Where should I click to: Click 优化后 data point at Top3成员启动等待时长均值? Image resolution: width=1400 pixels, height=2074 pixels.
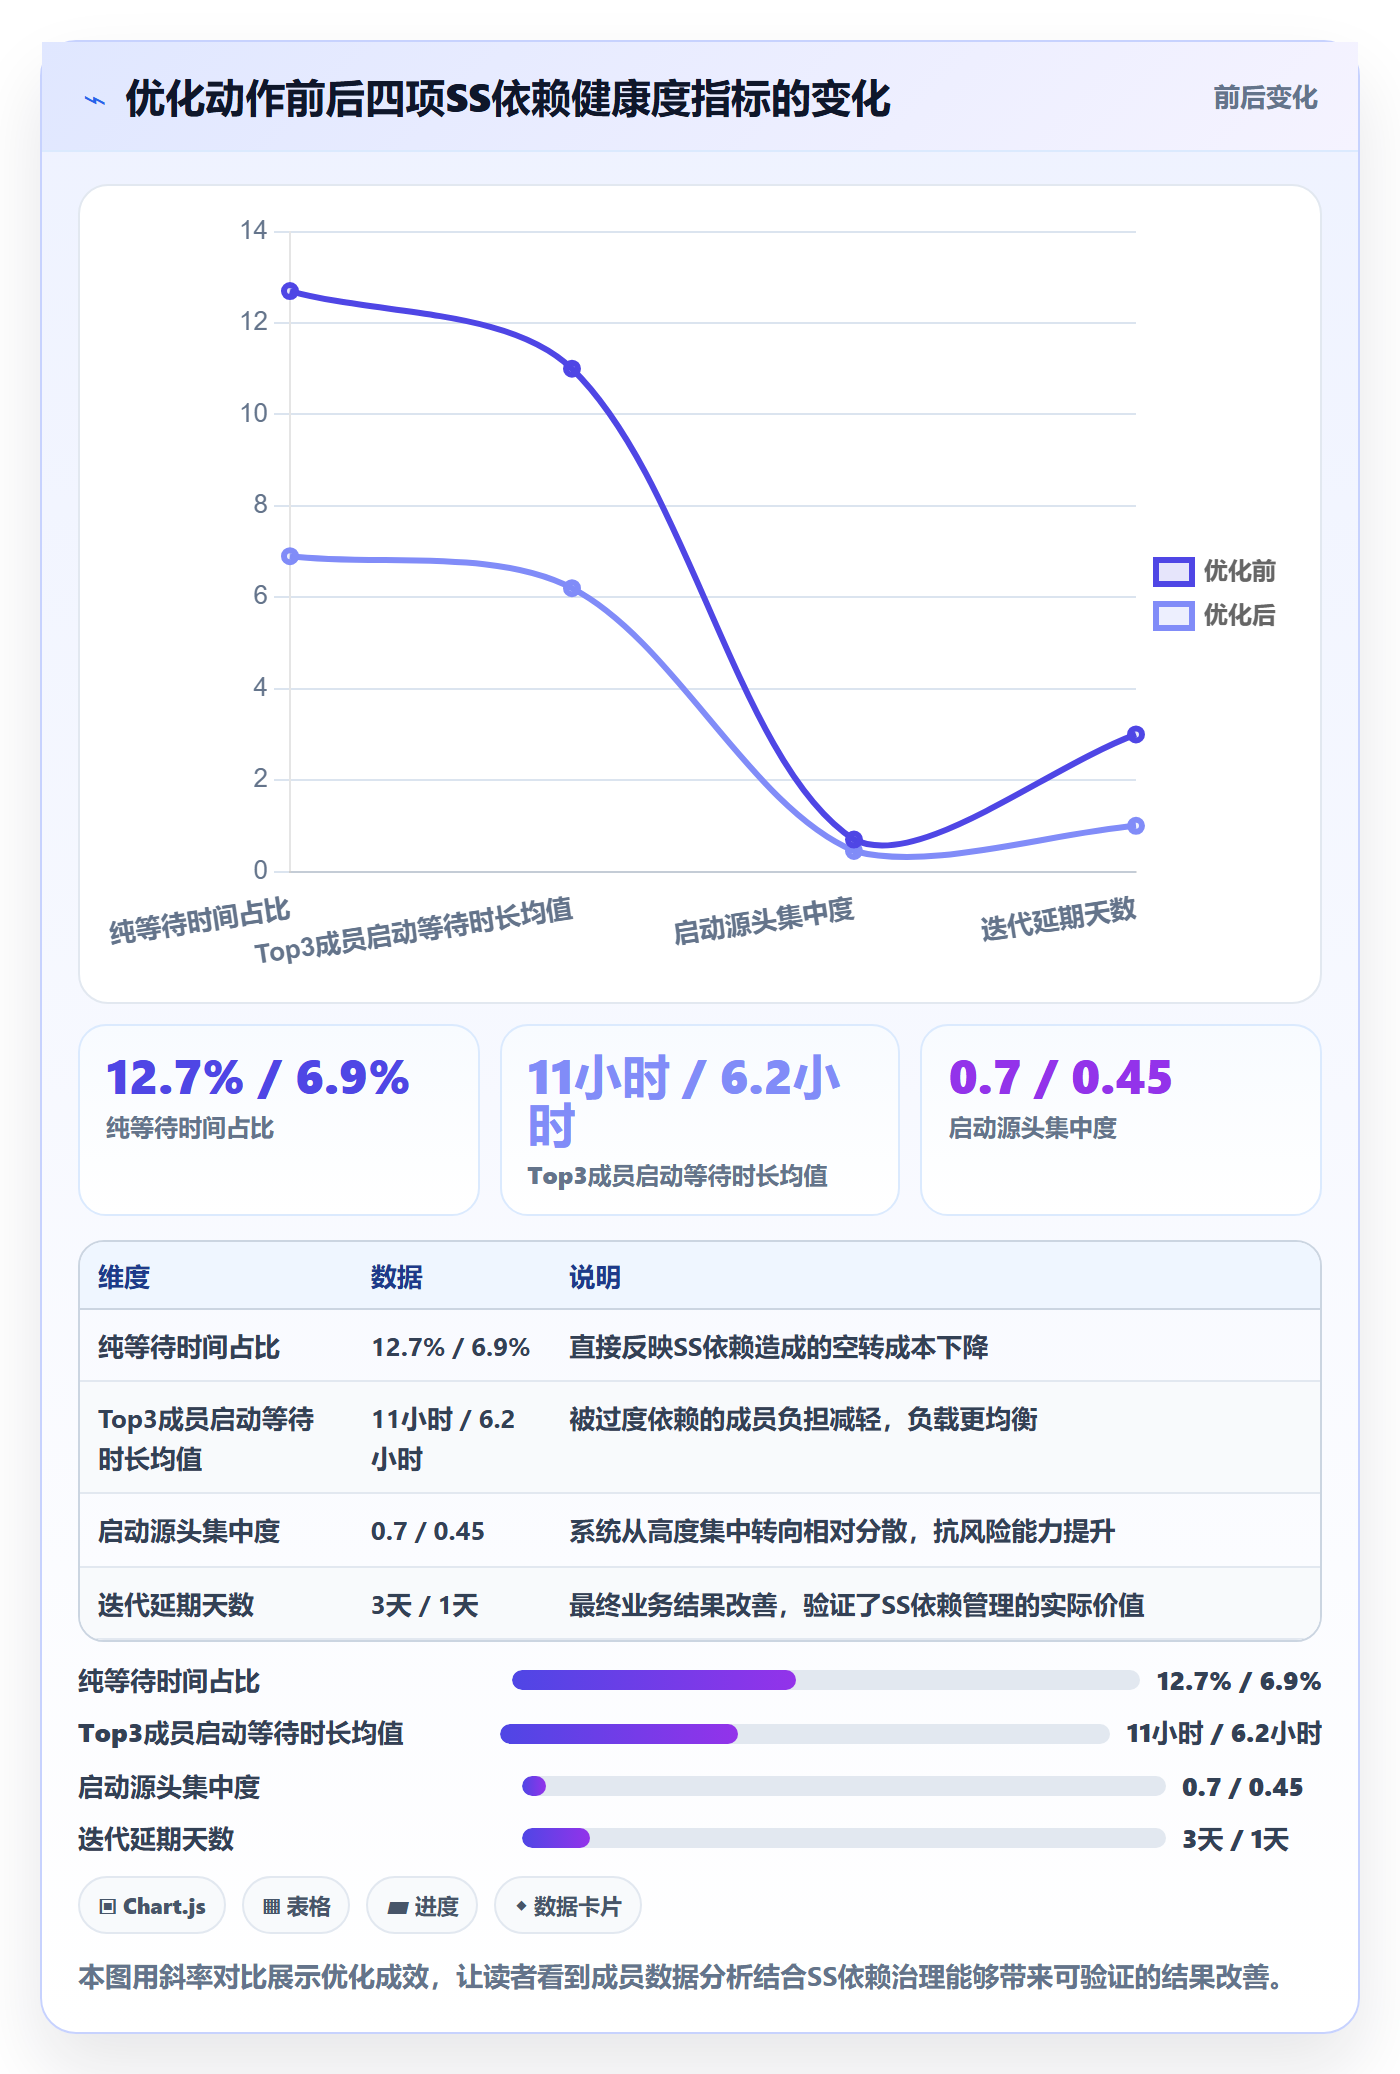(572, 588)
